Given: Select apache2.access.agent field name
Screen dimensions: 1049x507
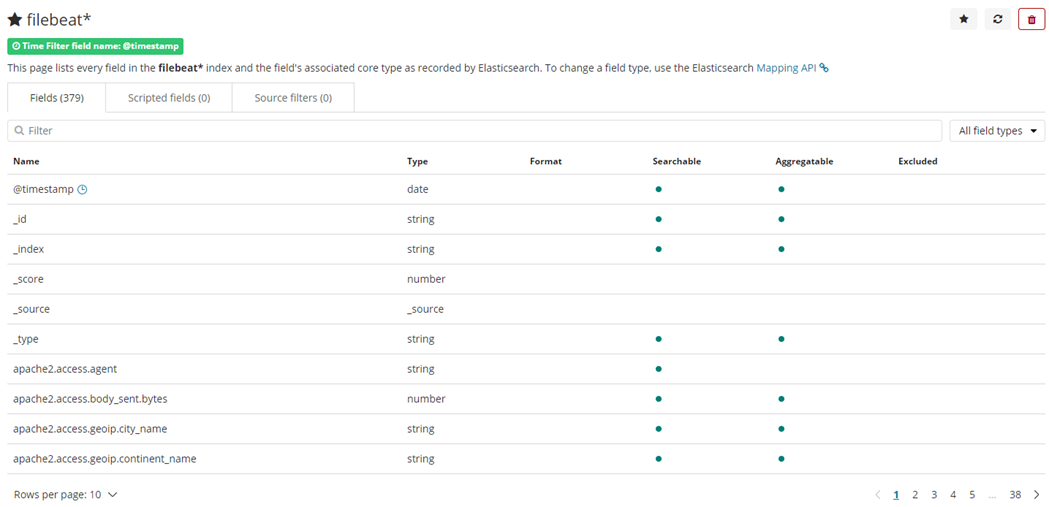Looking at the screenshot, I should (x=66, y=369).
